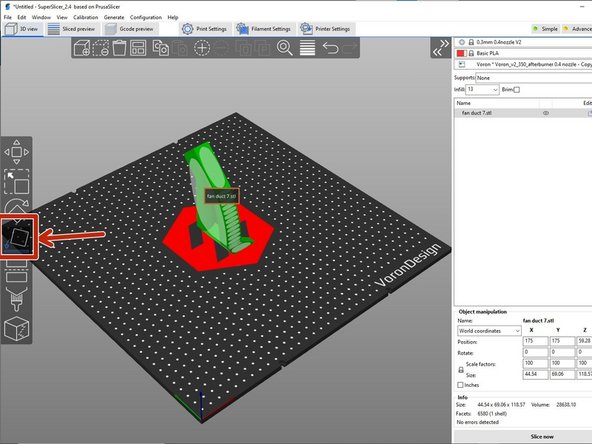Open the View menu
The width and height of the screenshot is (592, 444).
point(62,17)
